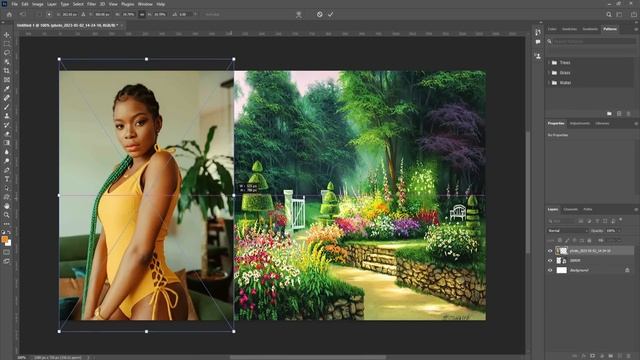Toggle layer filtering switch in Layers panel
This screenshot has width=640, height=360.
[x=621, y=220]
